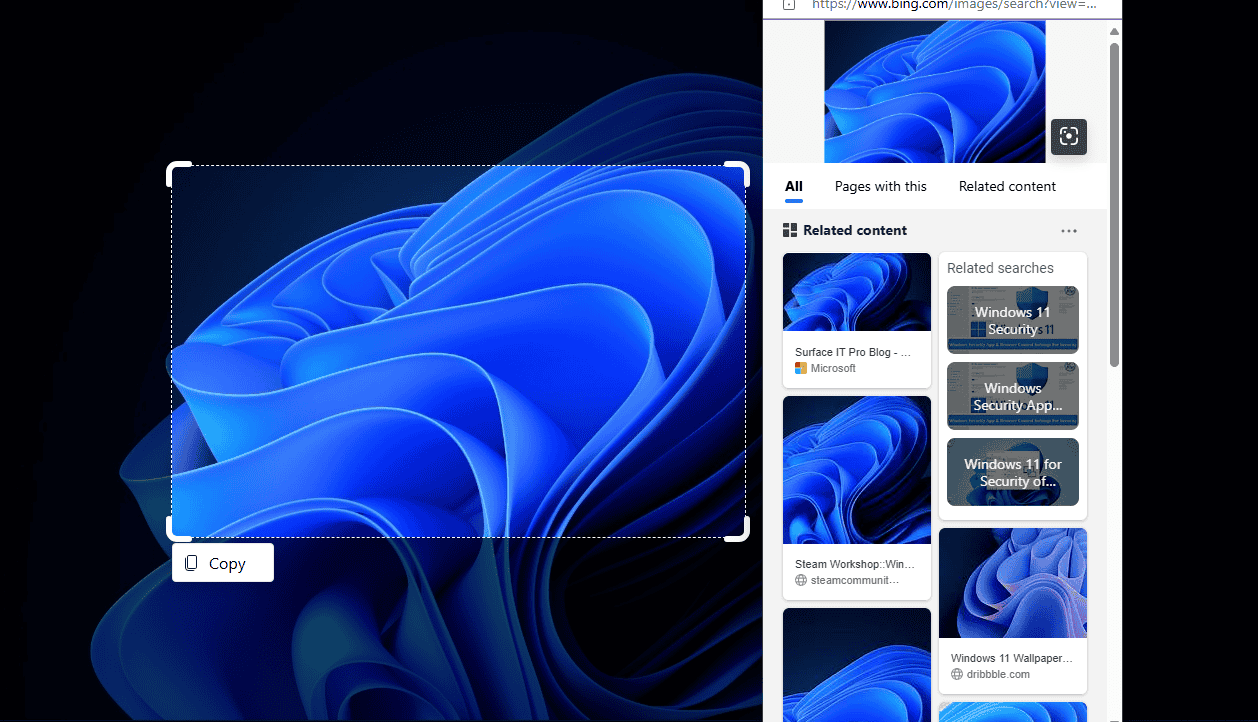The width and height of the screenshot is (1258, 722).
Task: Open the Surface IT Pro Blog thumbnail image
Action: [857, 292]
